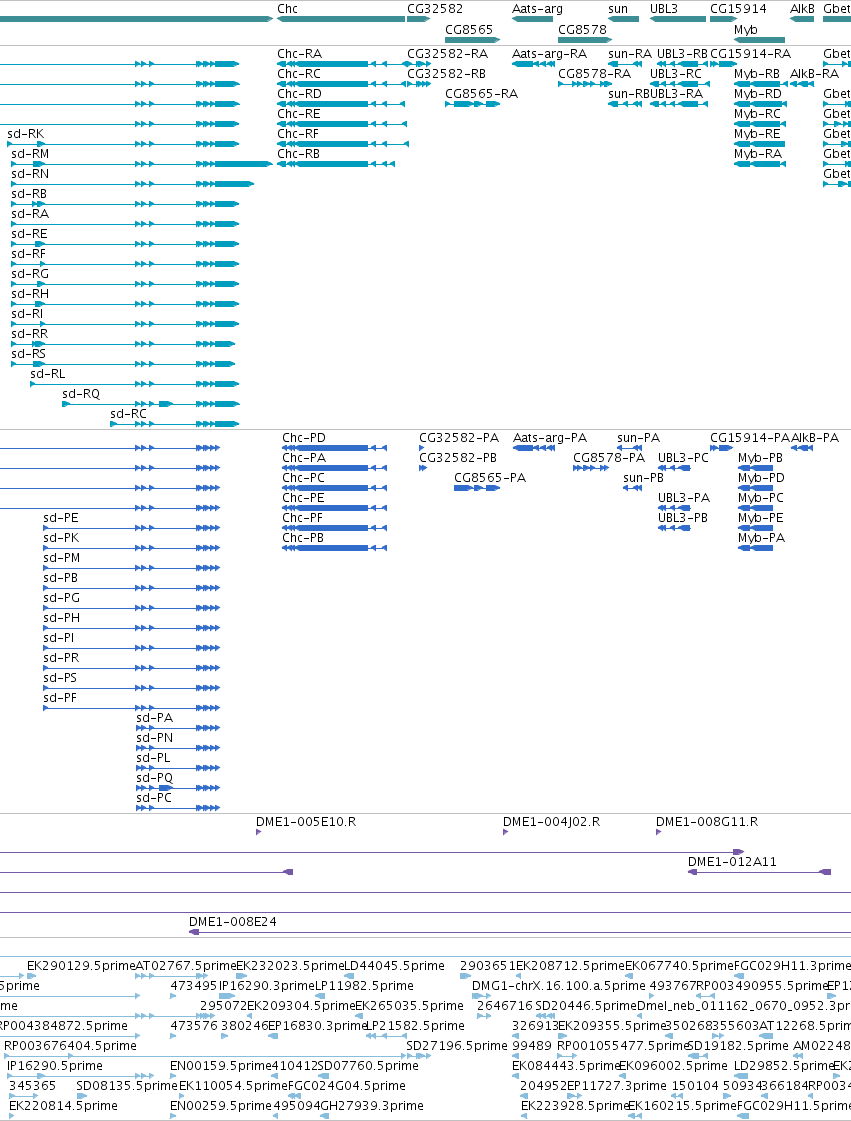This screenshot has height=1121, width=851.
Task: Click protein label CG15914-PA
Action: 750,438
